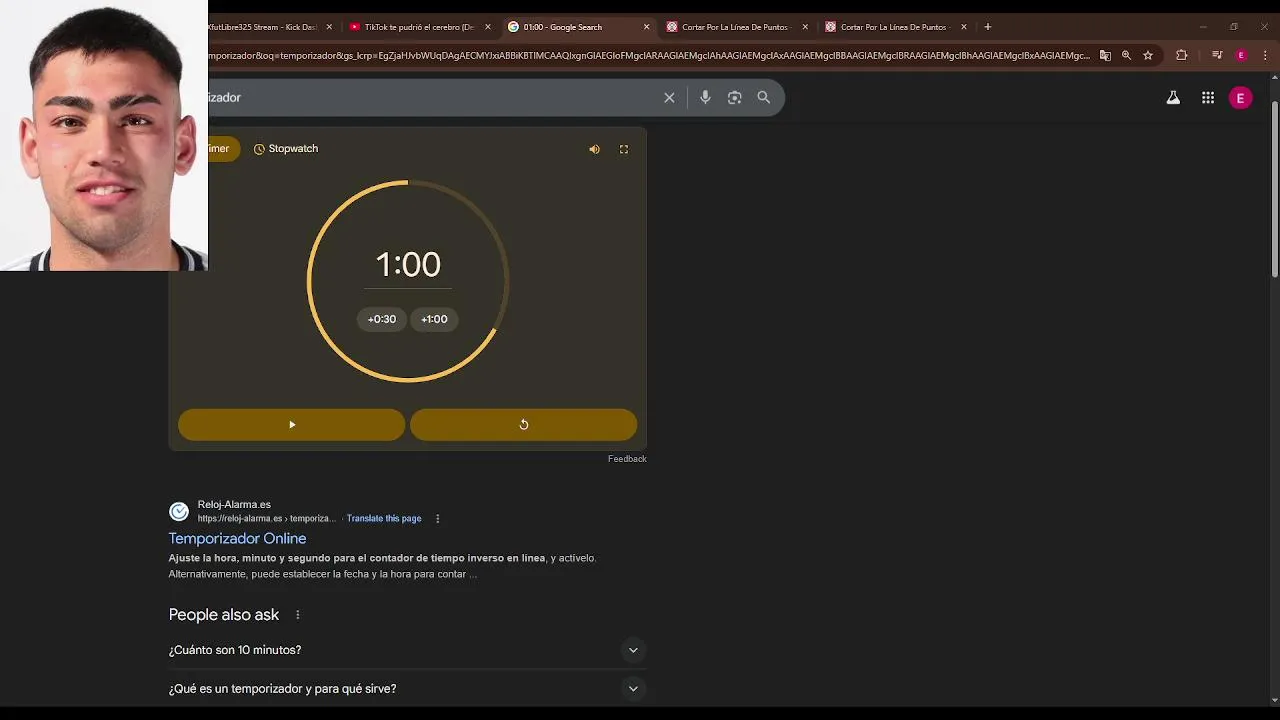Viewport: 1280px width, 720px height.
Task: Select the 01:00 - Google Search tab
Action: 577,27
